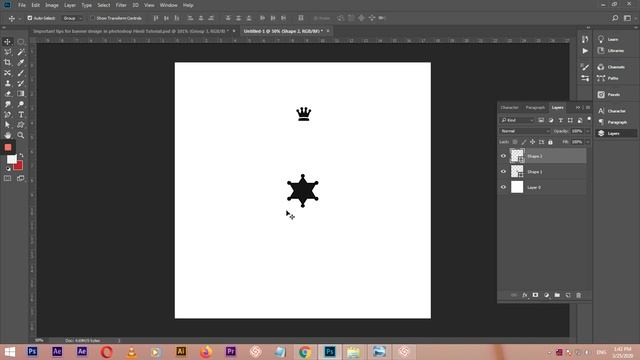
Task: Open search in the options bar
Action: click(615, 18)
